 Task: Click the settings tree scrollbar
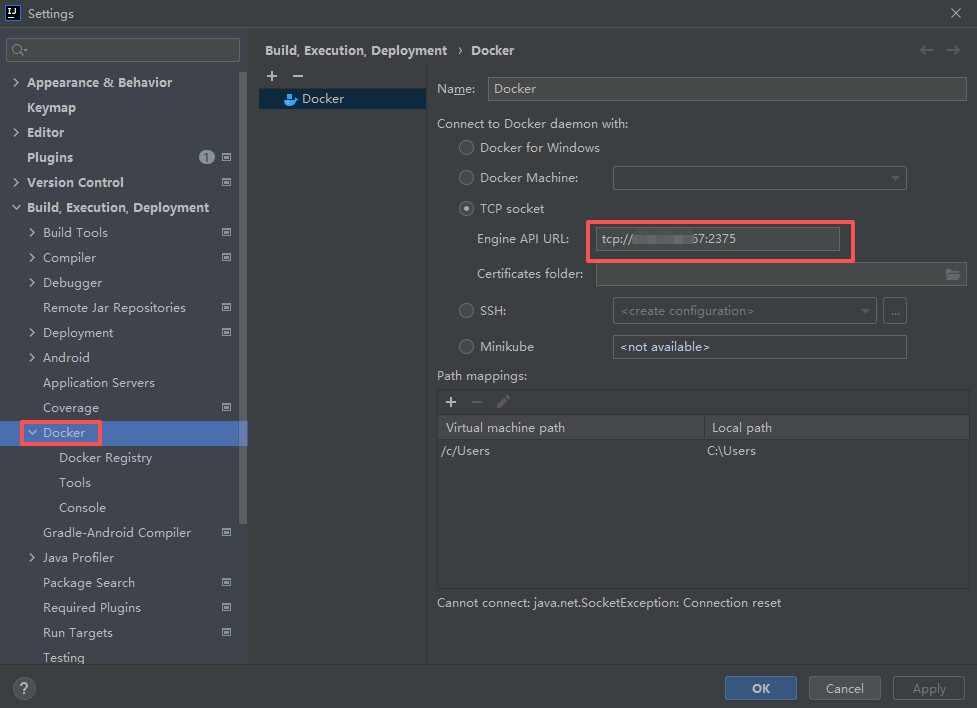(243, 298)
